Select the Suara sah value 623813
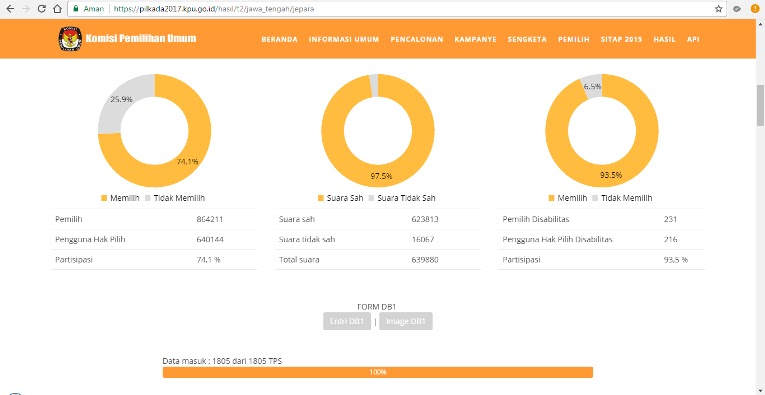This screenshot has height=395, width=765. pos(425,219)
